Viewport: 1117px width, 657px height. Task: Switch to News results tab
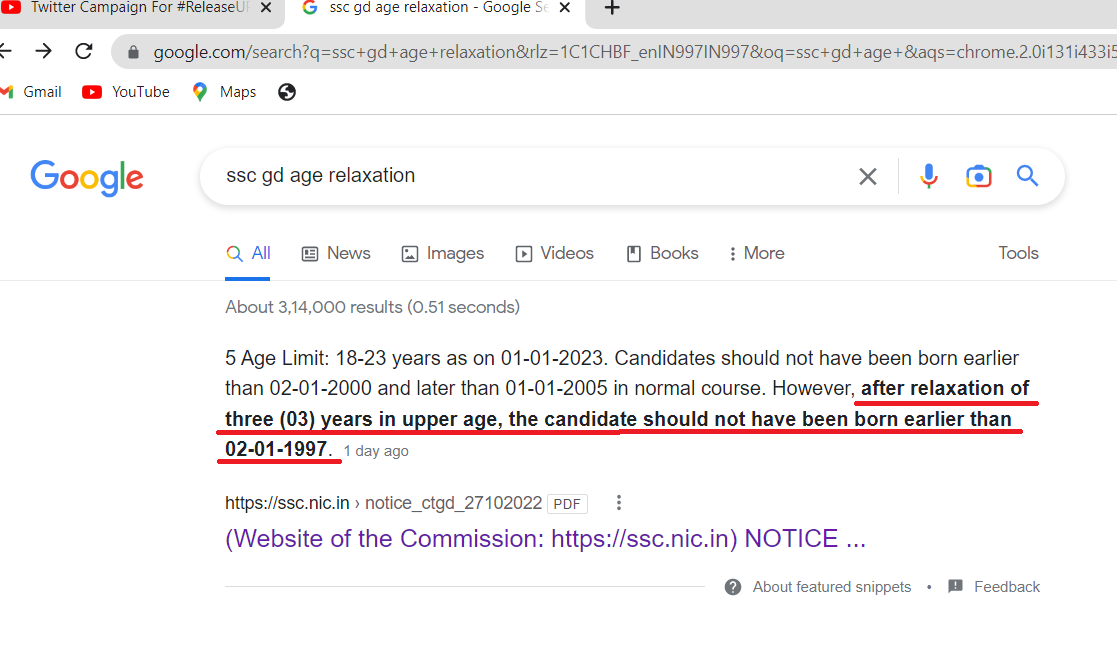pyautogui.click(x=336, y=254)
